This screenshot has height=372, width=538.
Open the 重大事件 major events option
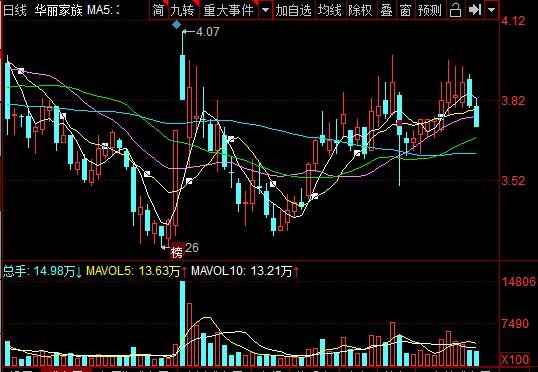(x=228, y=10)
